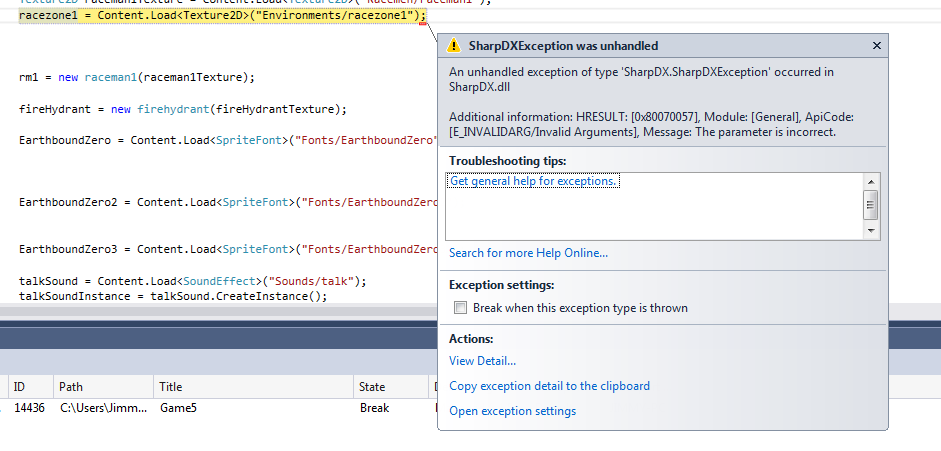Click the troubleshooting tips scrollbar thumb

click(x=871, y=206)
